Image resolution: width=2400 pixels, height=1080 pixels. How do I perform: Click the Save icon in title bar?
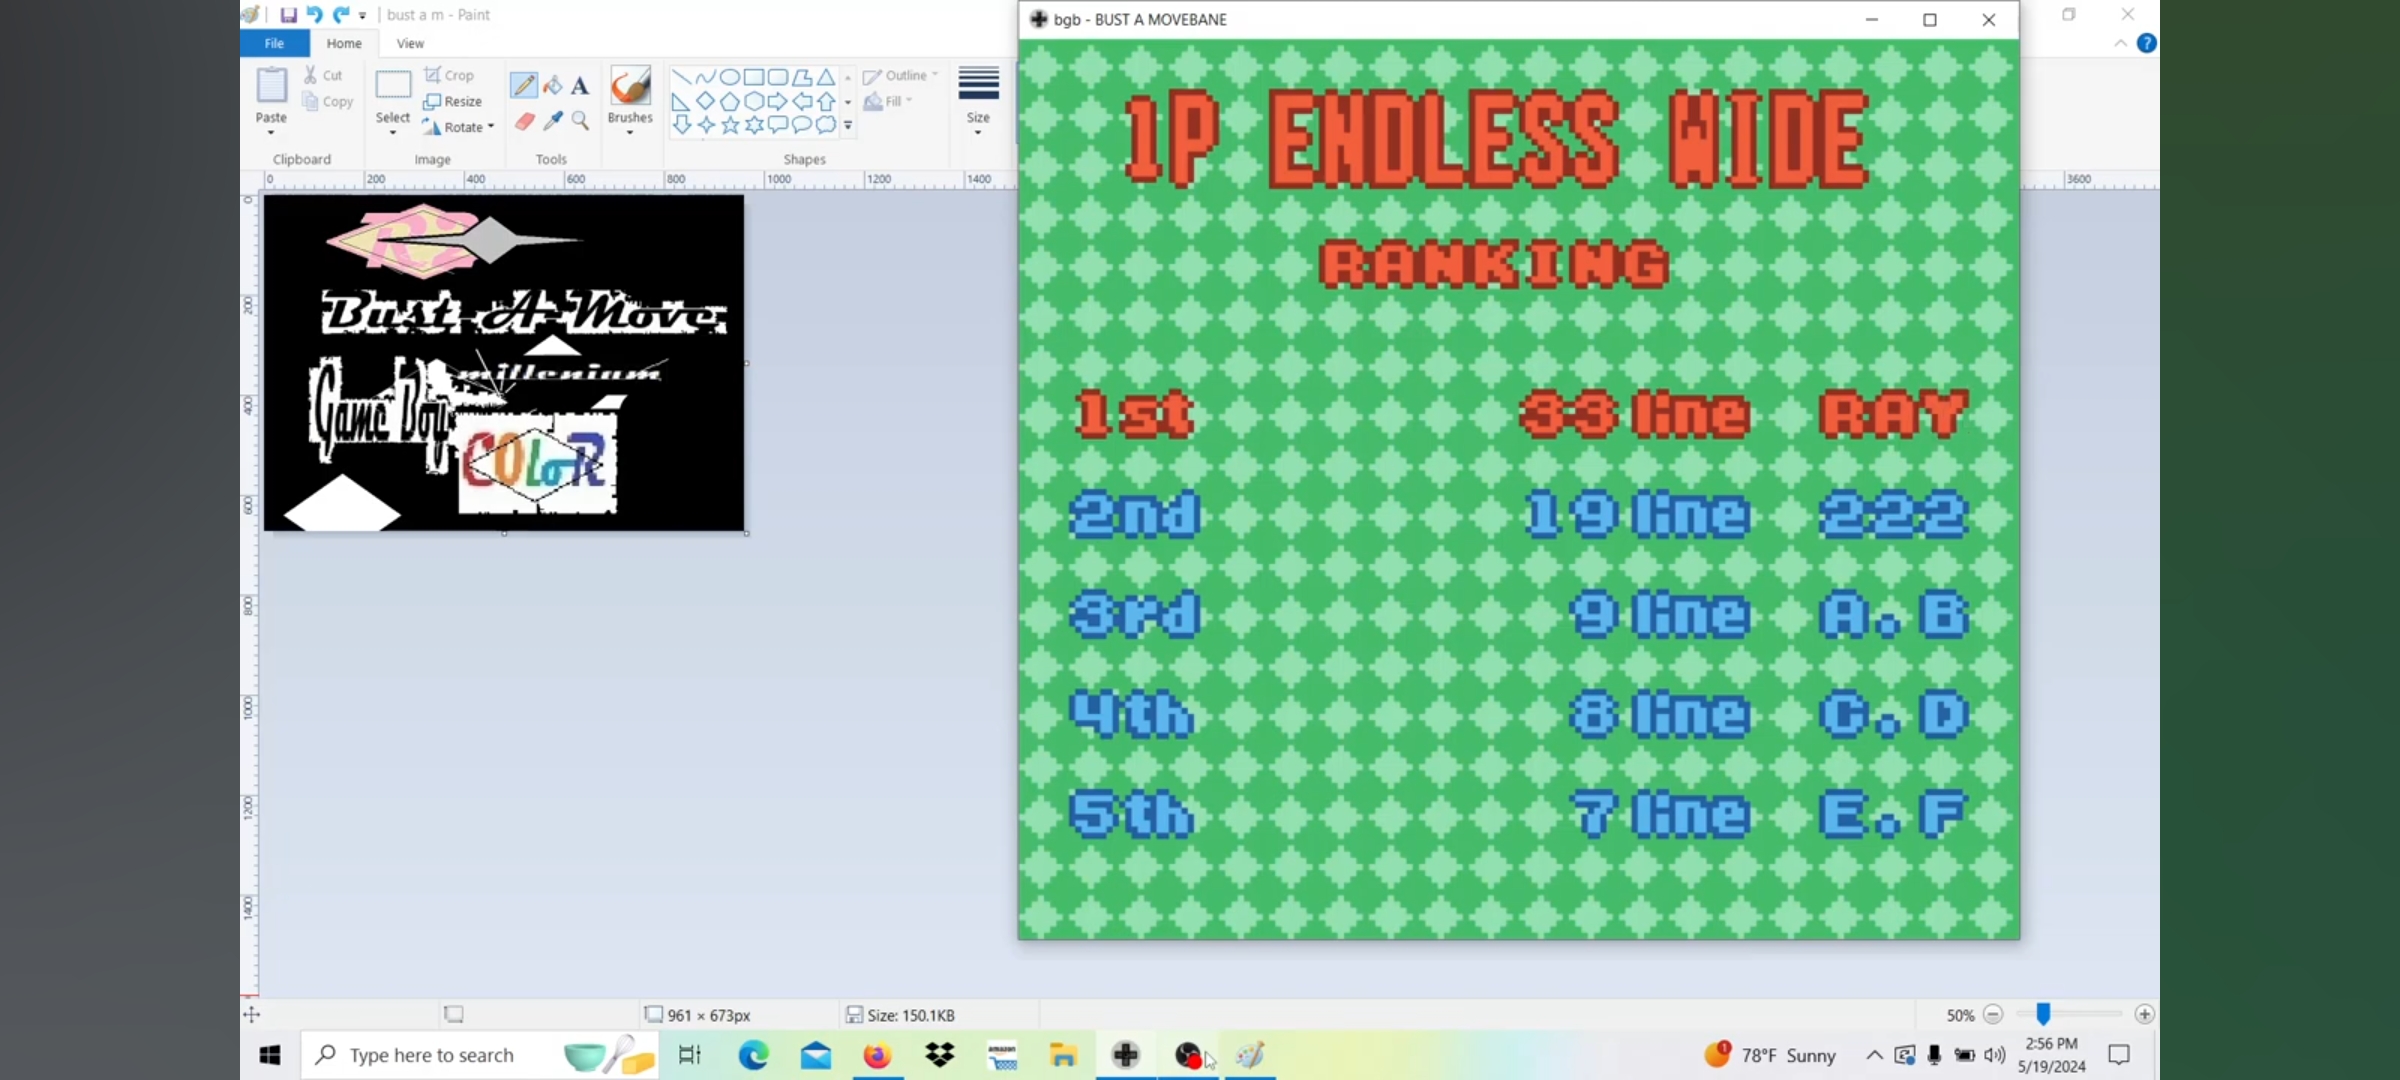click(288, 15)
